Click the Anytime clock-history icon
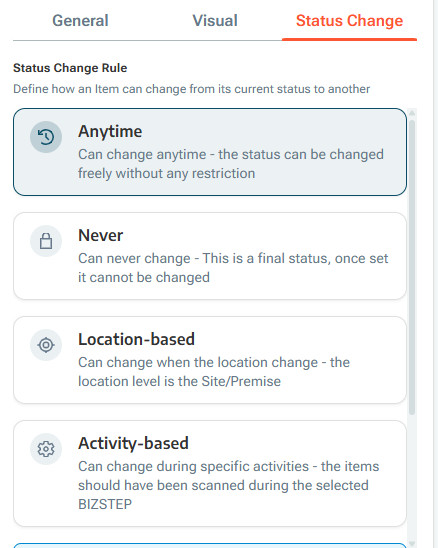The height and width of the screenshot is (548, 438). pyautogui.click(x=46, y=137)
